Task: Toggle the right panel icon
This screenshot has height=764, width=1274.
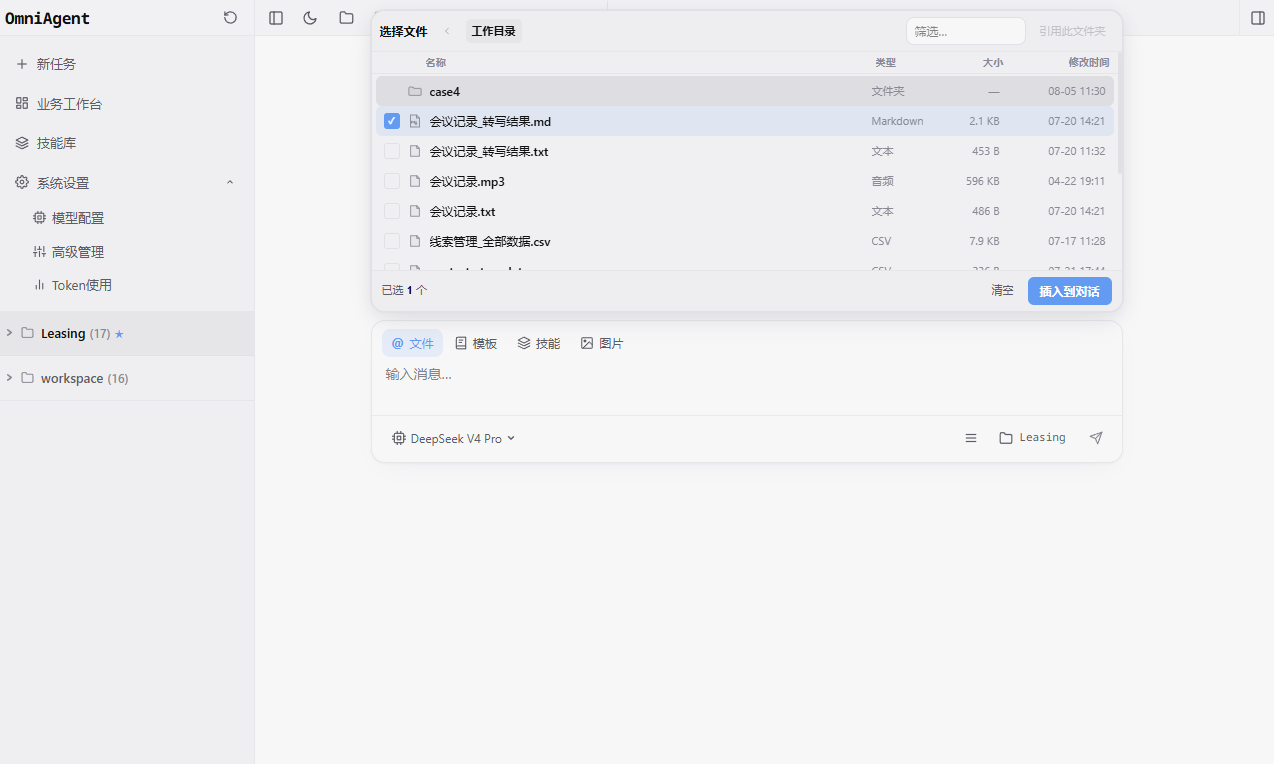Action: (1258, 18)
